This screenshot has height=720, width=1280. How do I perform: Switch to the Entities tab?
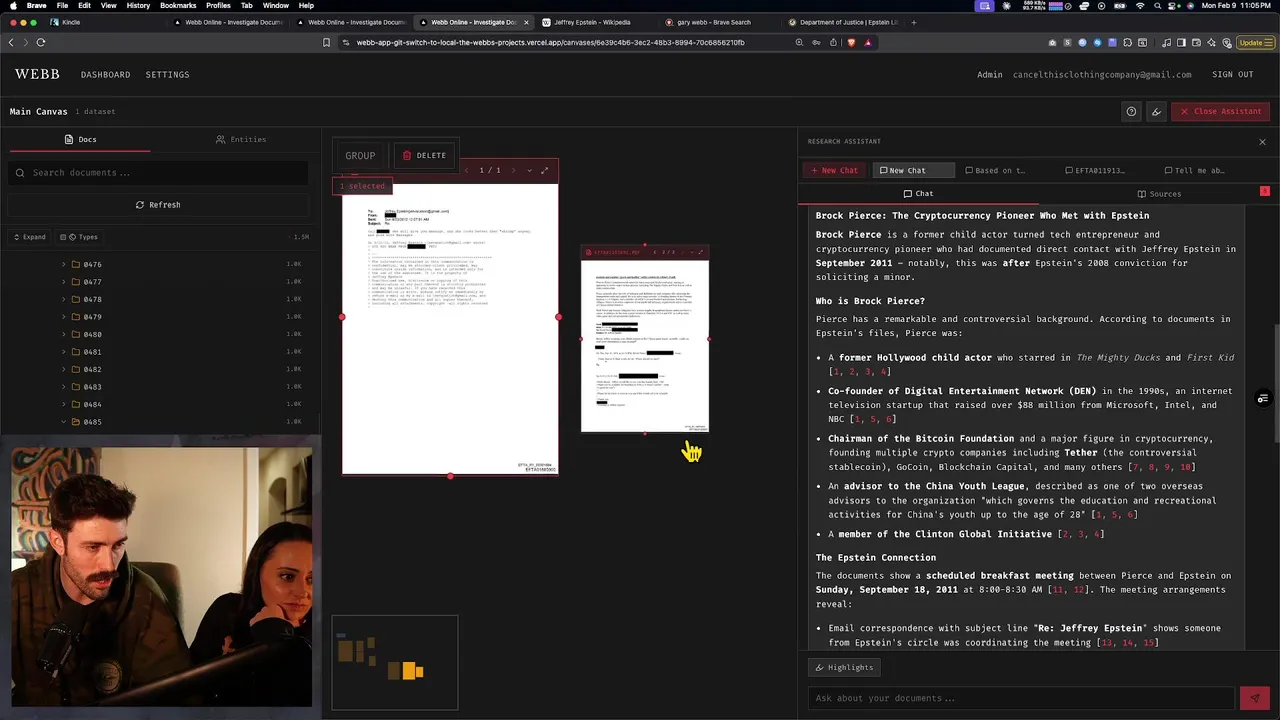click(x=241, y=139)
